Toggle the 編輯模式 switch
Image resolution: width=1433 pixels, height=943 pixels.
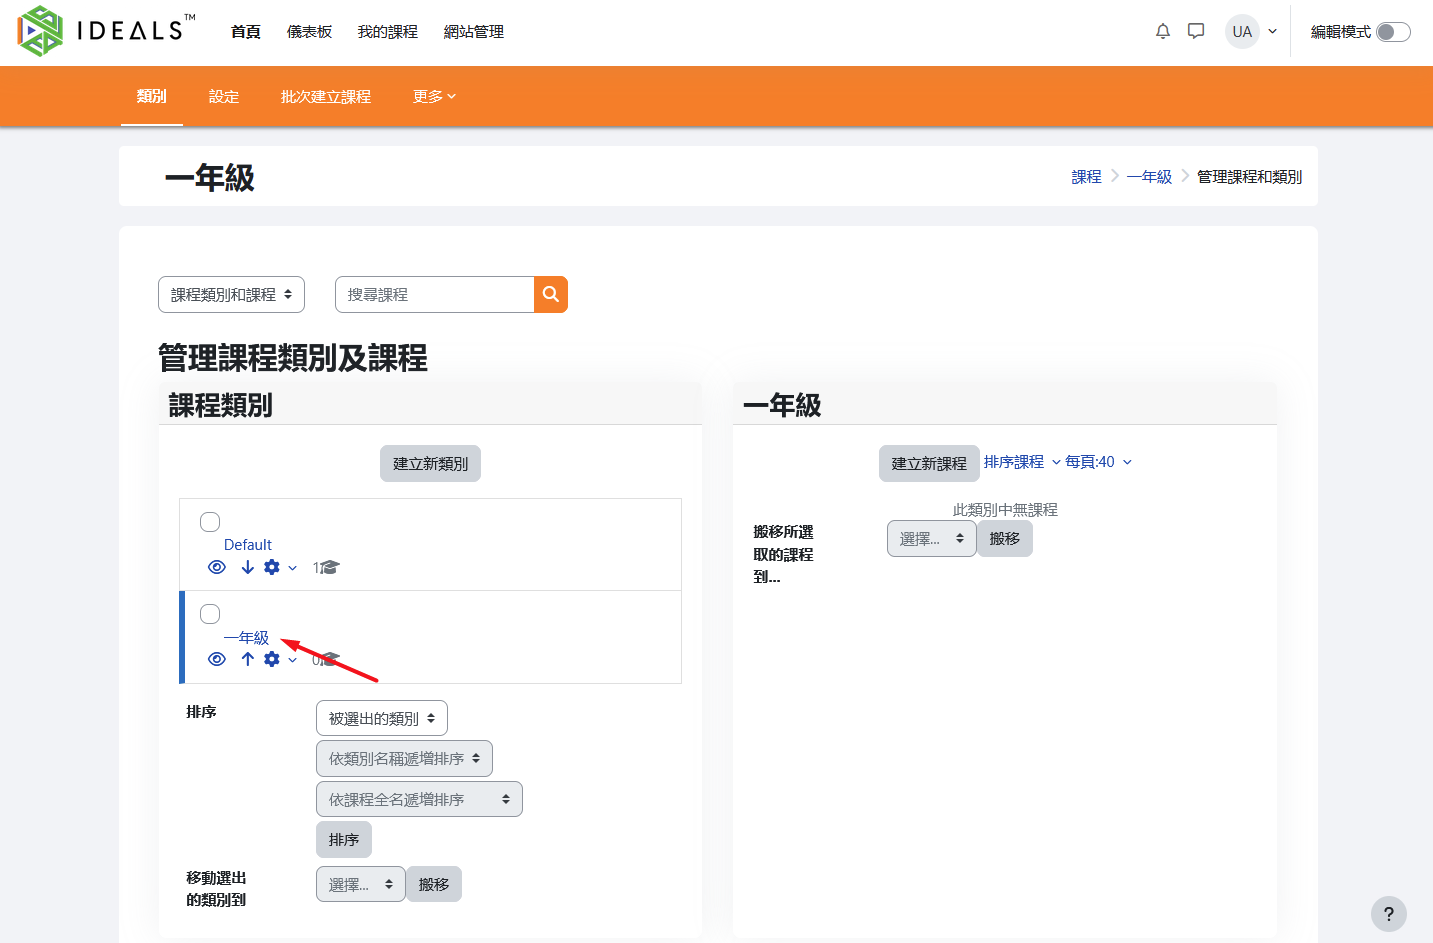(x=1392, y=32)
